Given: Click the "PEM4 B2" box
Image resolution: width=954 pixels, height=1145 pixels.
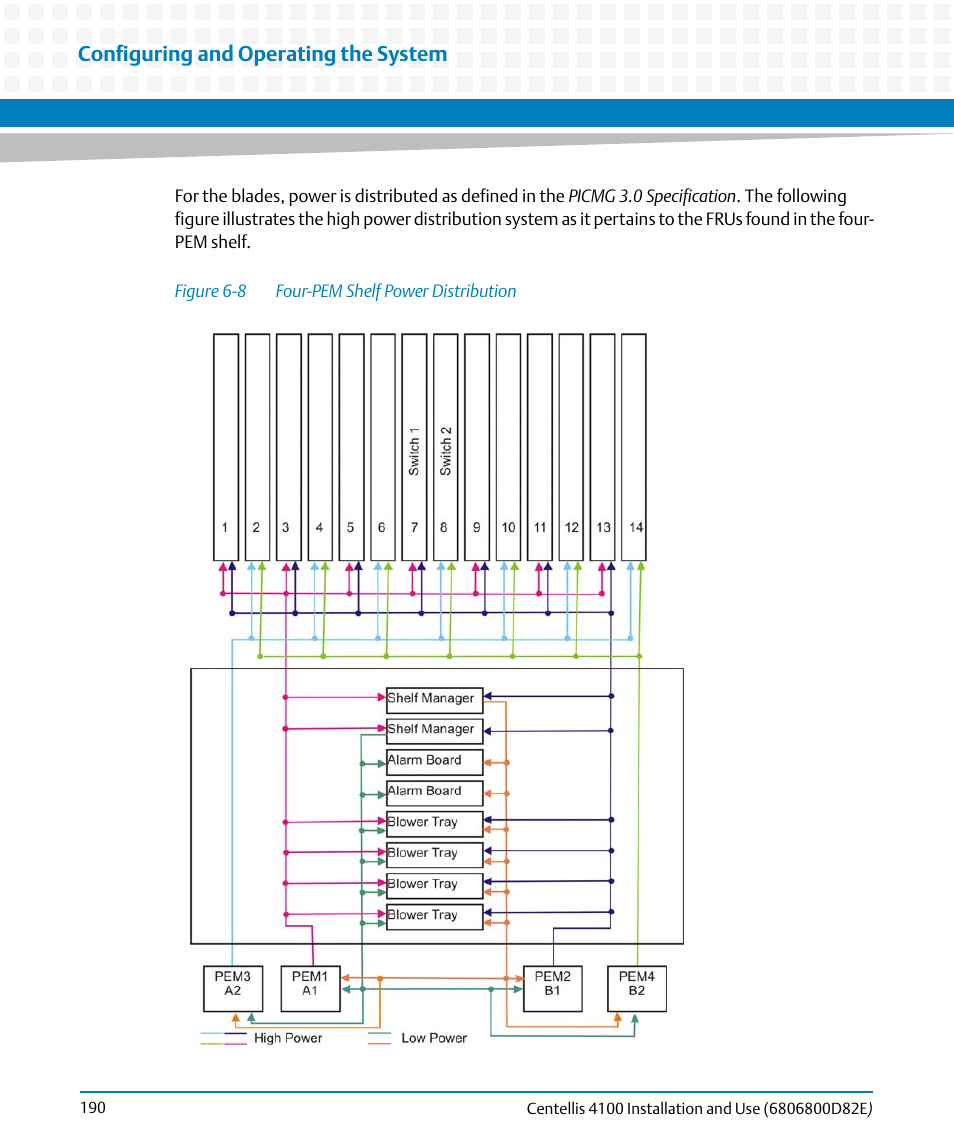Looking at the screenshot, I should click(x=637, y=989).
